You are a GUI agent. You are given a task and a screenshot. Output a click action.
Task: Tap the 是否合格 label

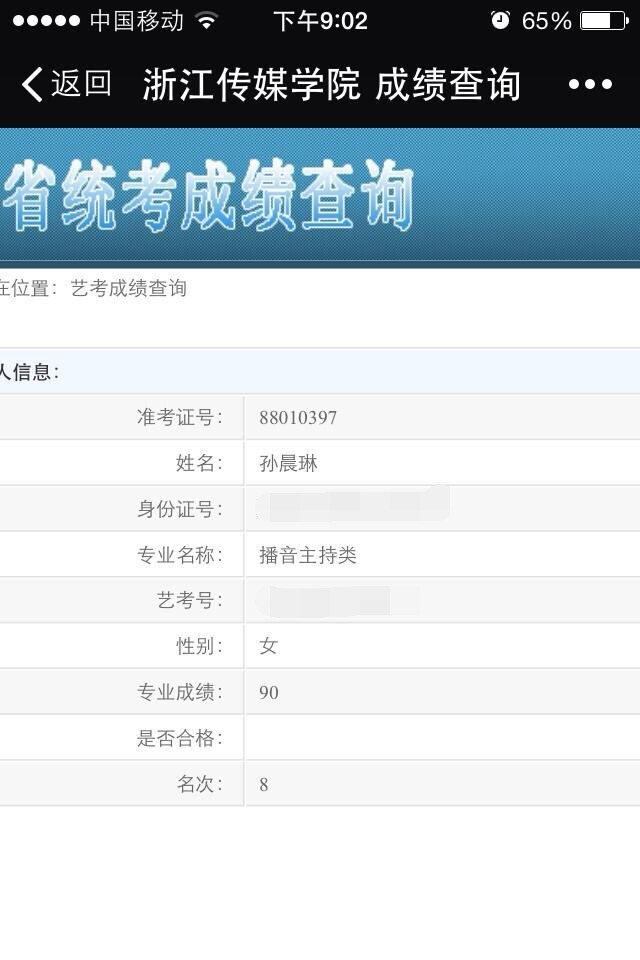tap(179, 738)
